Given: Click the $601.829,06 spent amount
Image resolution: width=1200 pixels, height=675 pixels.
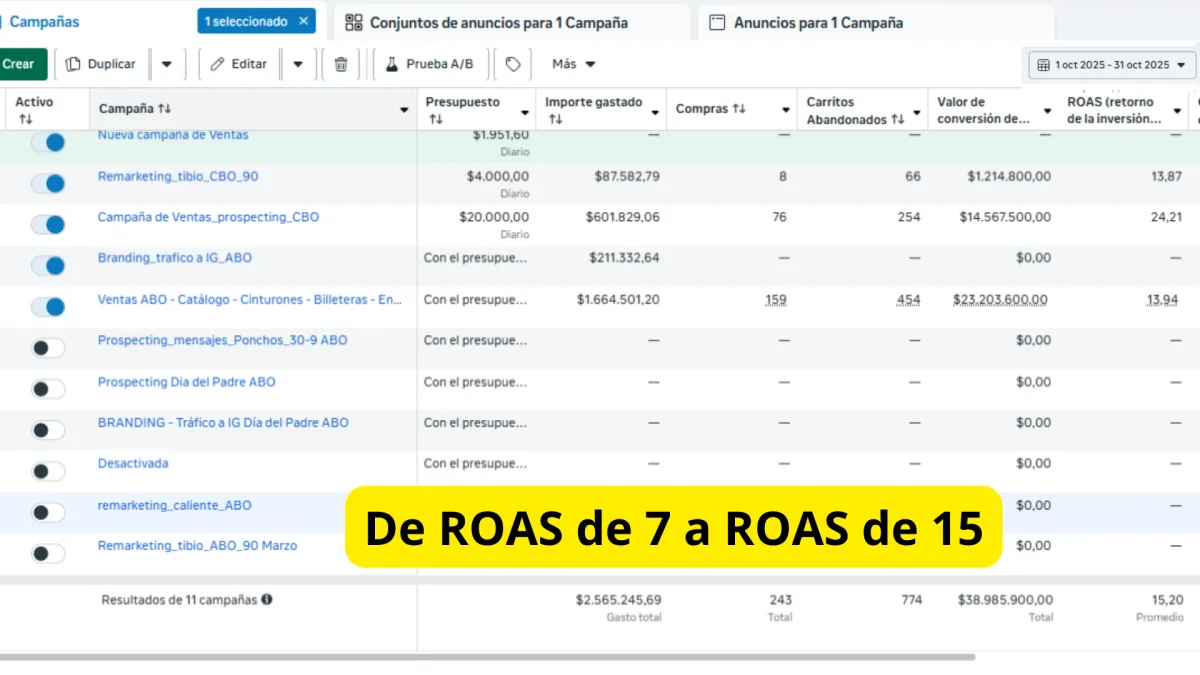Looking at the screenshot, I should click(x=623, y=217).
